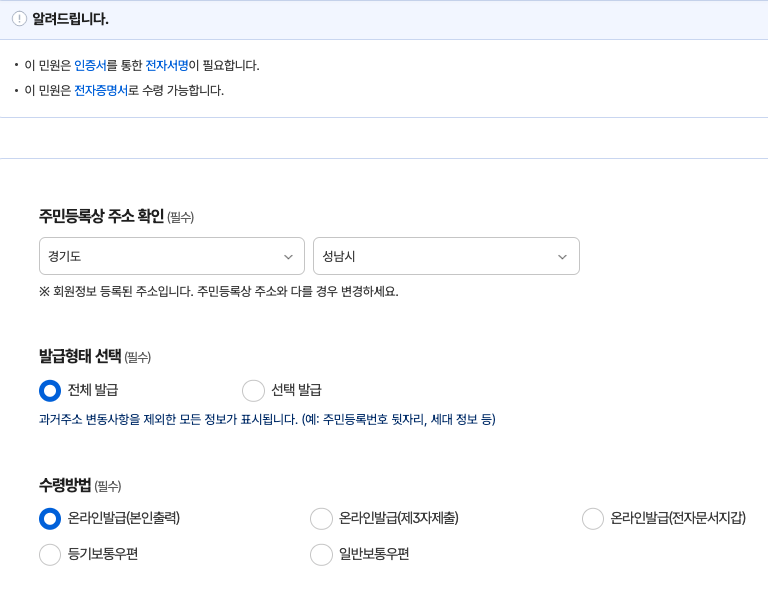Open the 인증서 link

(x=90, y=65)
